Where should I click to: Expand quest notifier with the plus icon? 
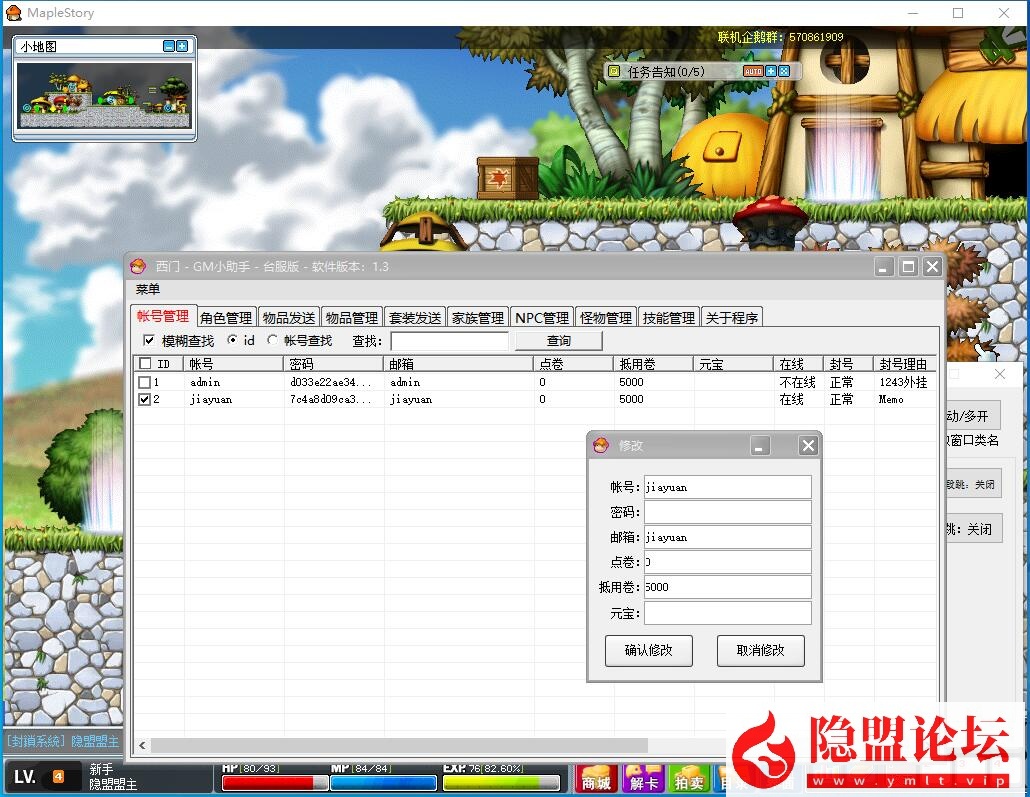(x=771, y=71)
